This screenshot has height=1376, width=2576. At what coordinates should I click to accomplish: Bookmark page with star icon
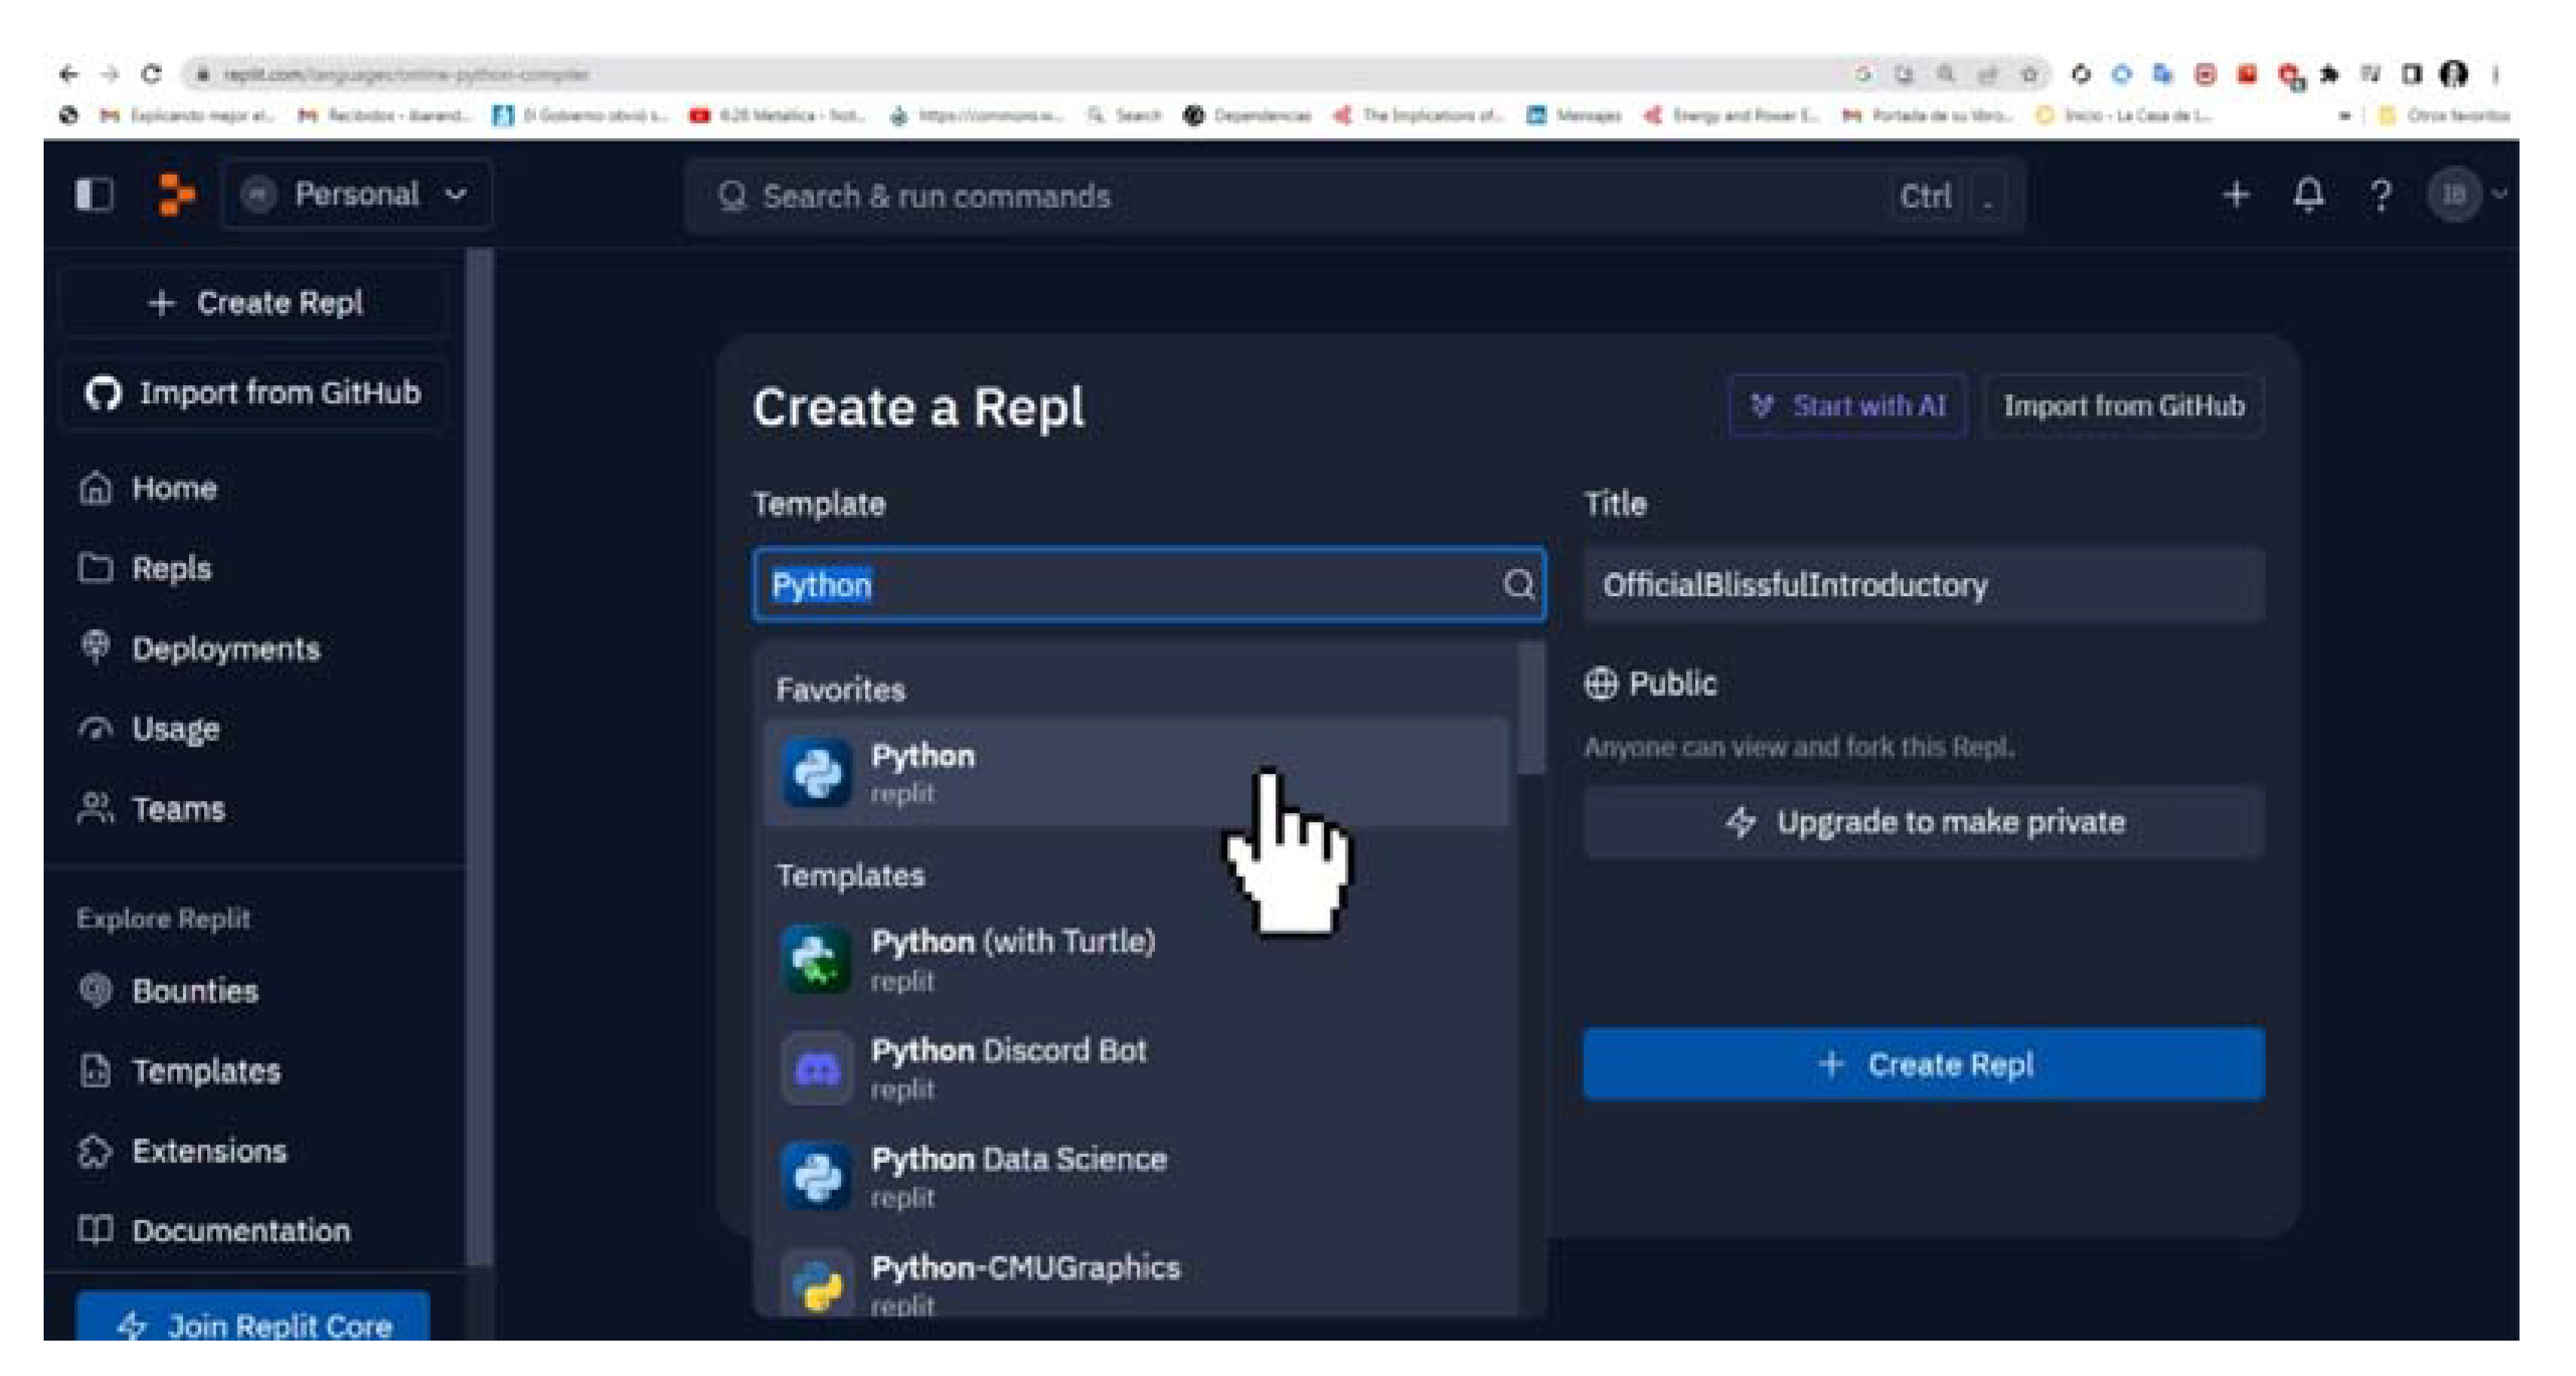(x=2029, y=74)
